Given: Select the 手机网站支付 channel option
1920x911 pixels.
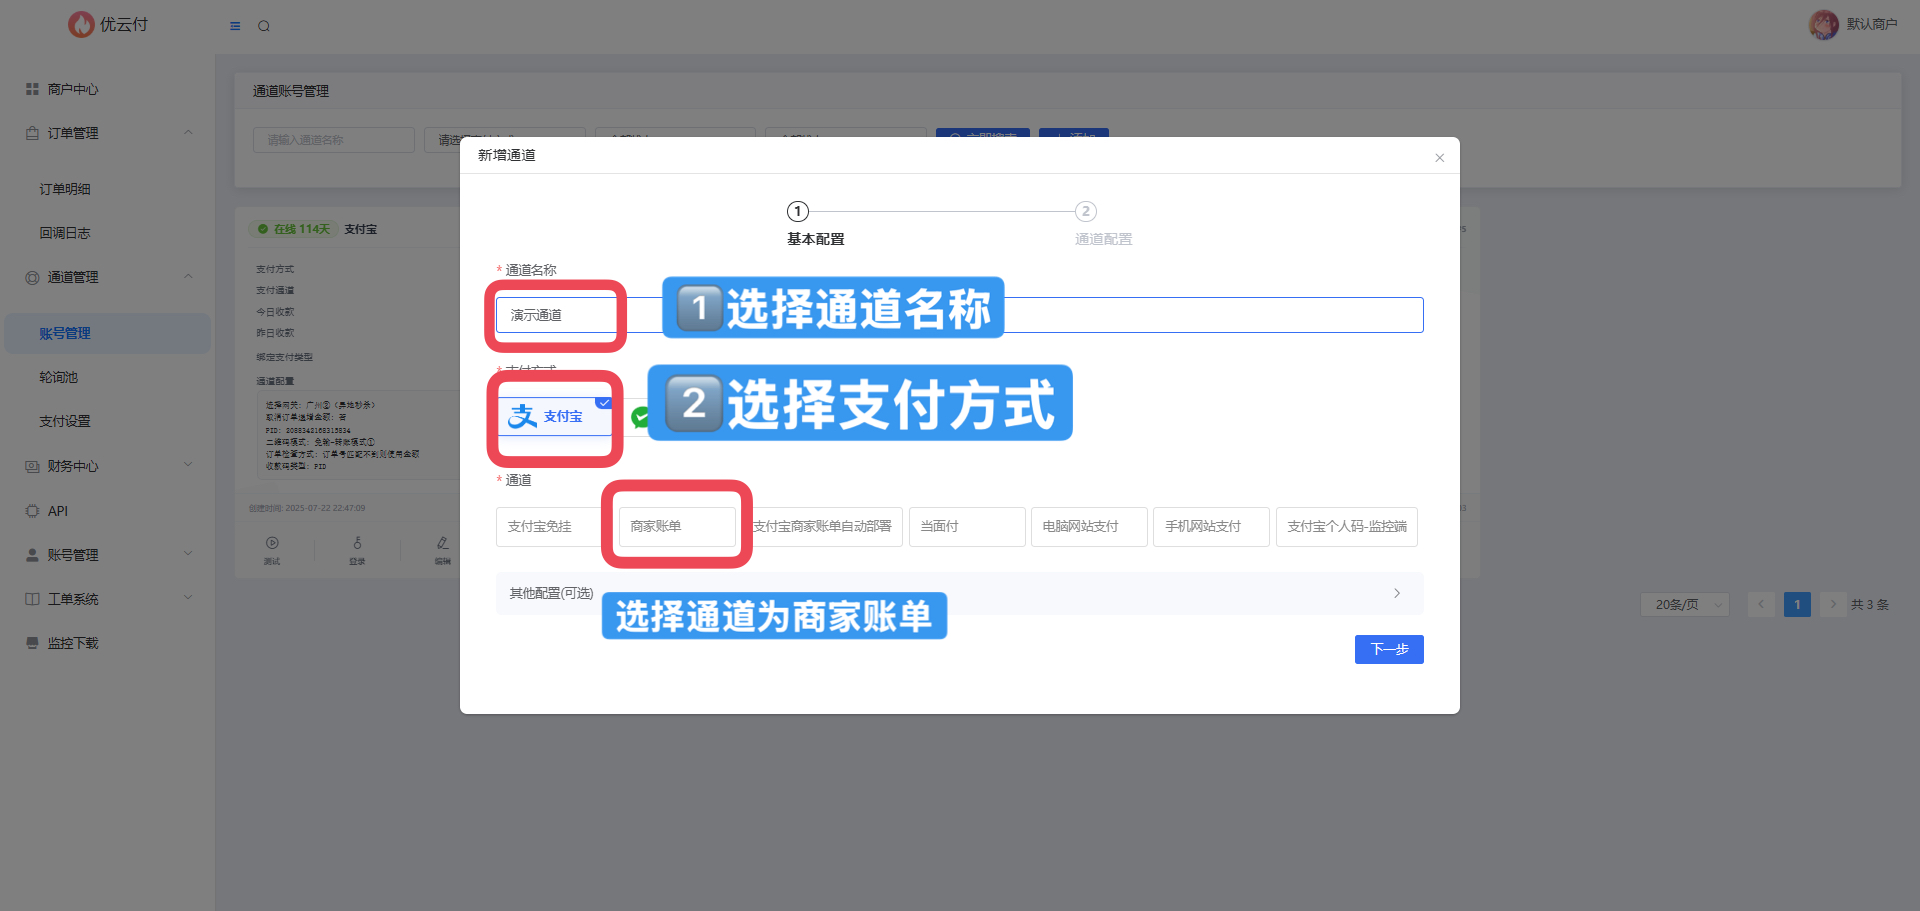Looking at the screenshot, I should pyautogui.click(x=1210, y=526).
